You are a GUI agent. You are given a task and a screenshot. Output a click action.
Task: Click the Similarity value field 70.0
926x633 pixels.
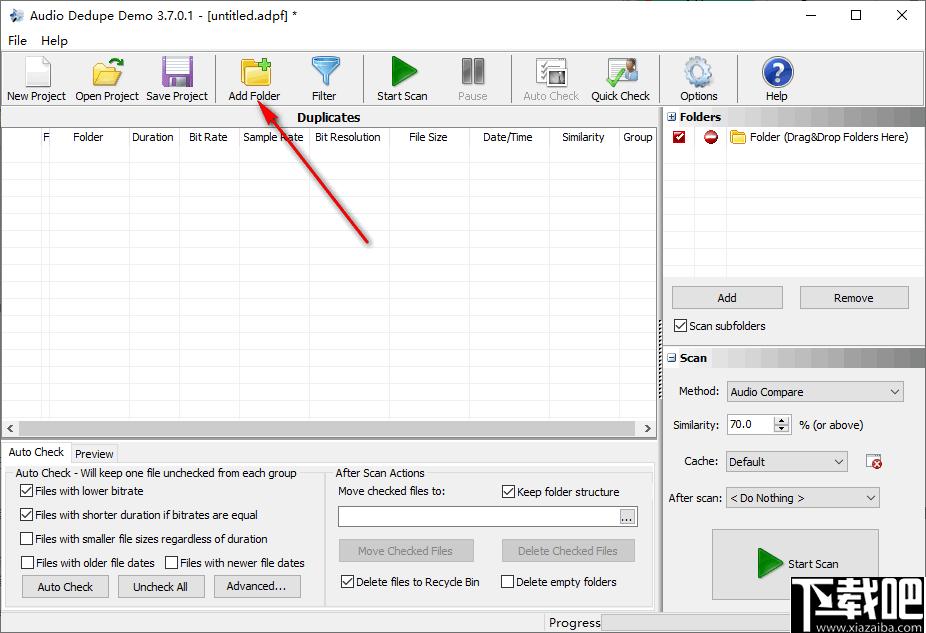pos(751,424)
